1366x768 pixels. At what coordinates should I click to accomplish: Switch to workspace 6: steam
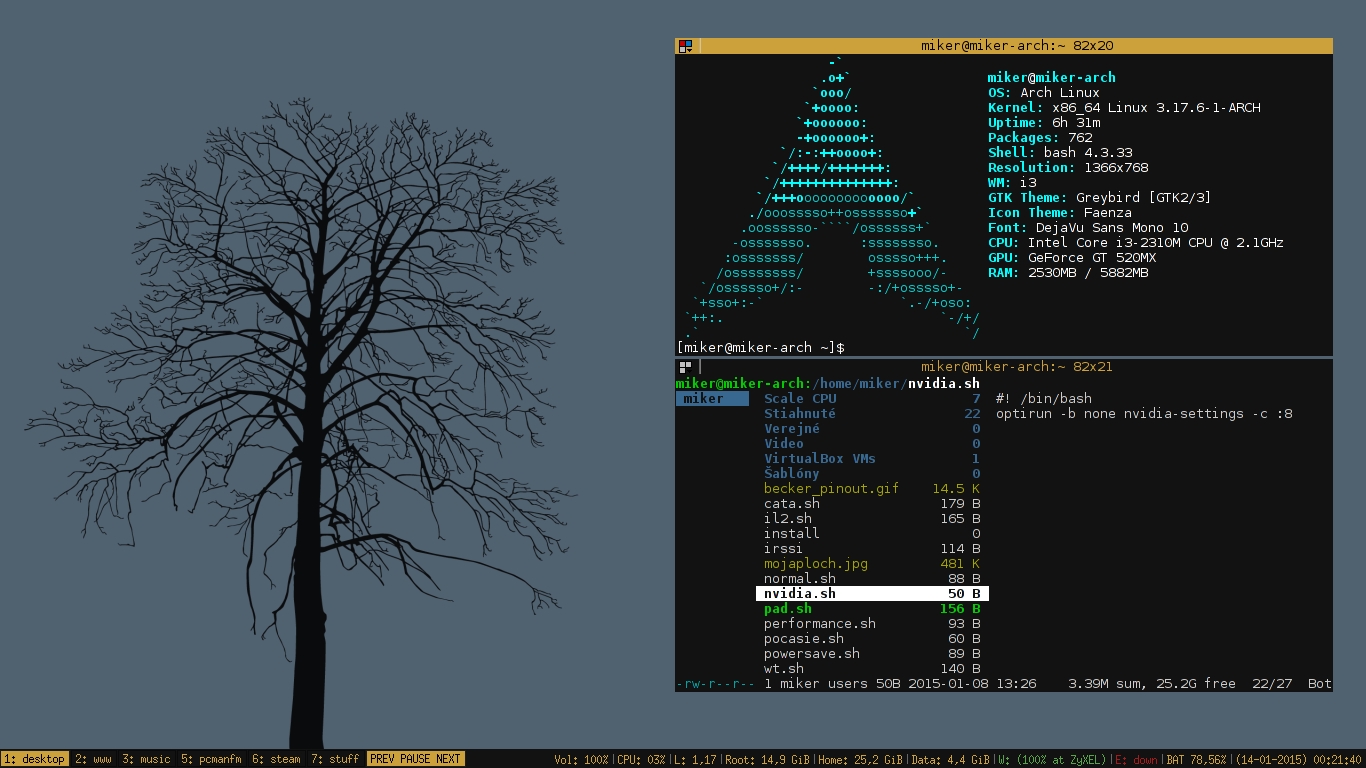(276, 759)
